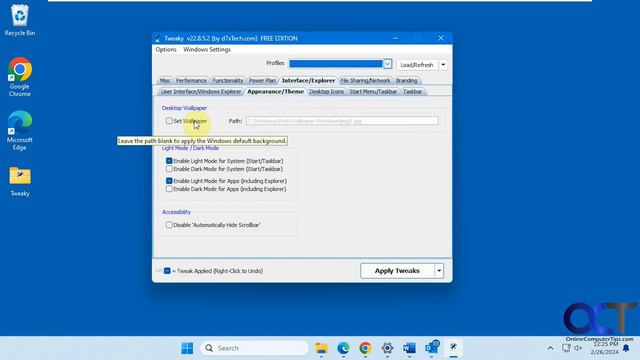Check Enable Dark Mode for Apps
640x360 pixels.
[169, 189]
